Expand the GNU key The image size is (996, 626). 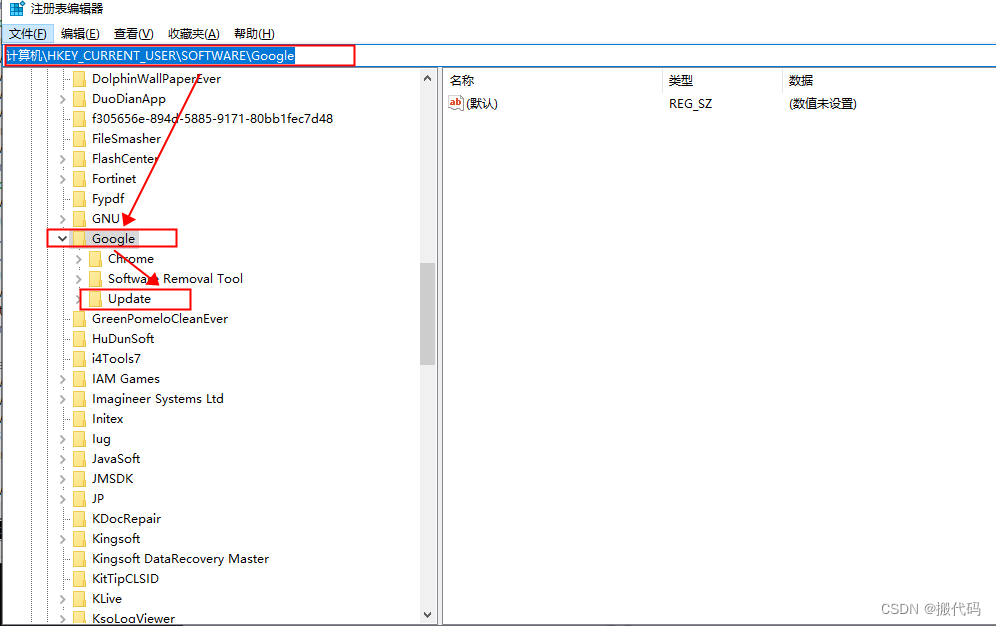[62, 219]
